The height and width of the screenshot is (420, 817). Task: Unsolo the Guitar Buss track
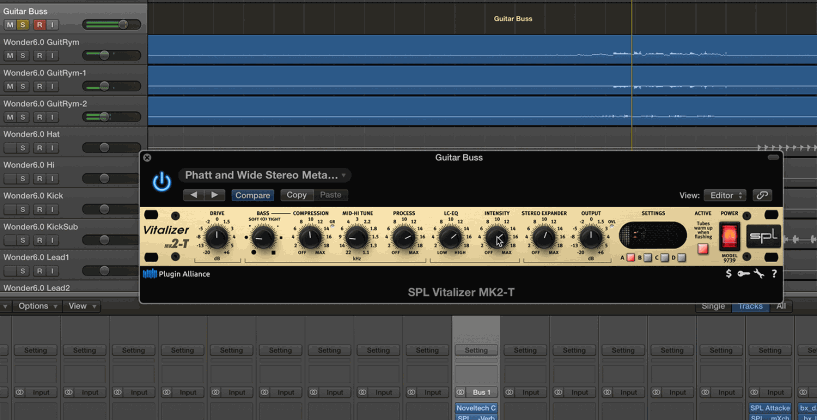pos(22,24)
